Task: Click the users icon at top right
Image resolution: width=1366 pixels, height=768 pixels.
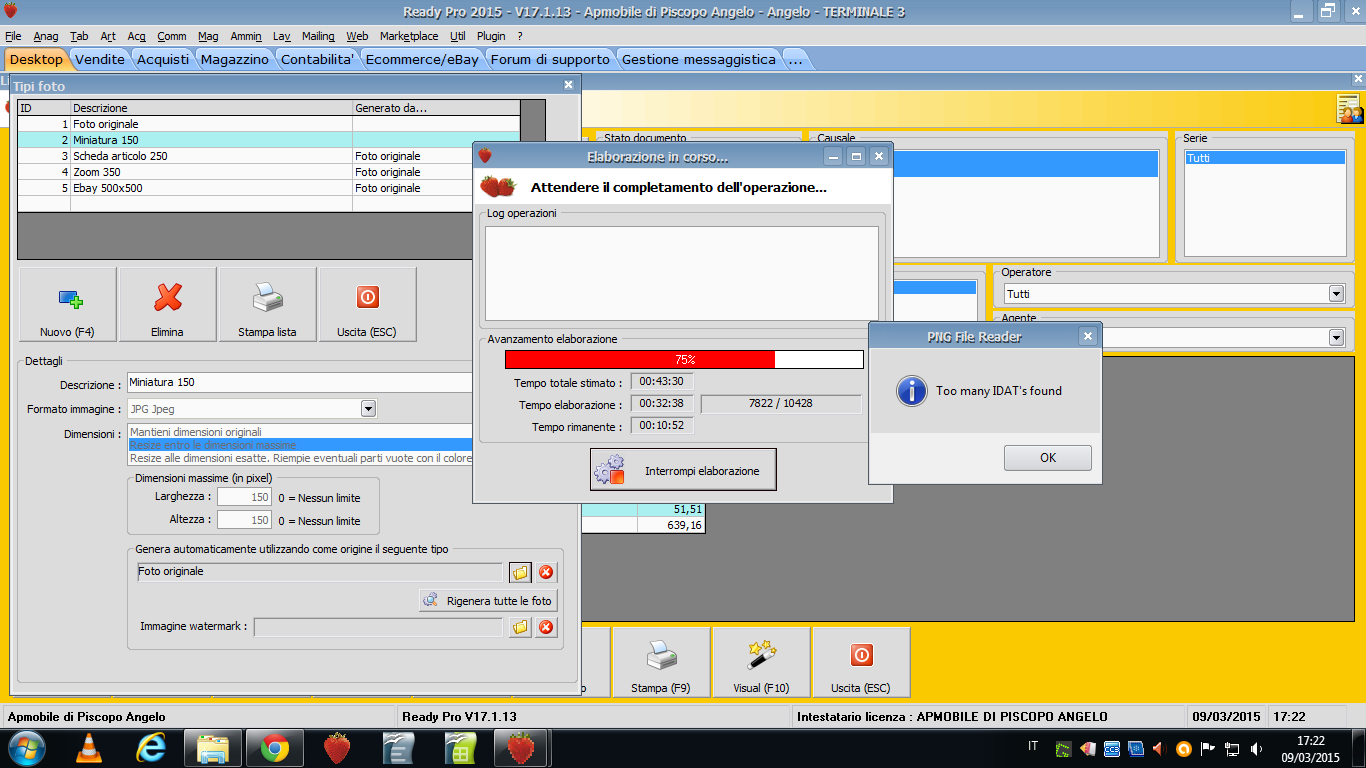Action: [1349, 109]
